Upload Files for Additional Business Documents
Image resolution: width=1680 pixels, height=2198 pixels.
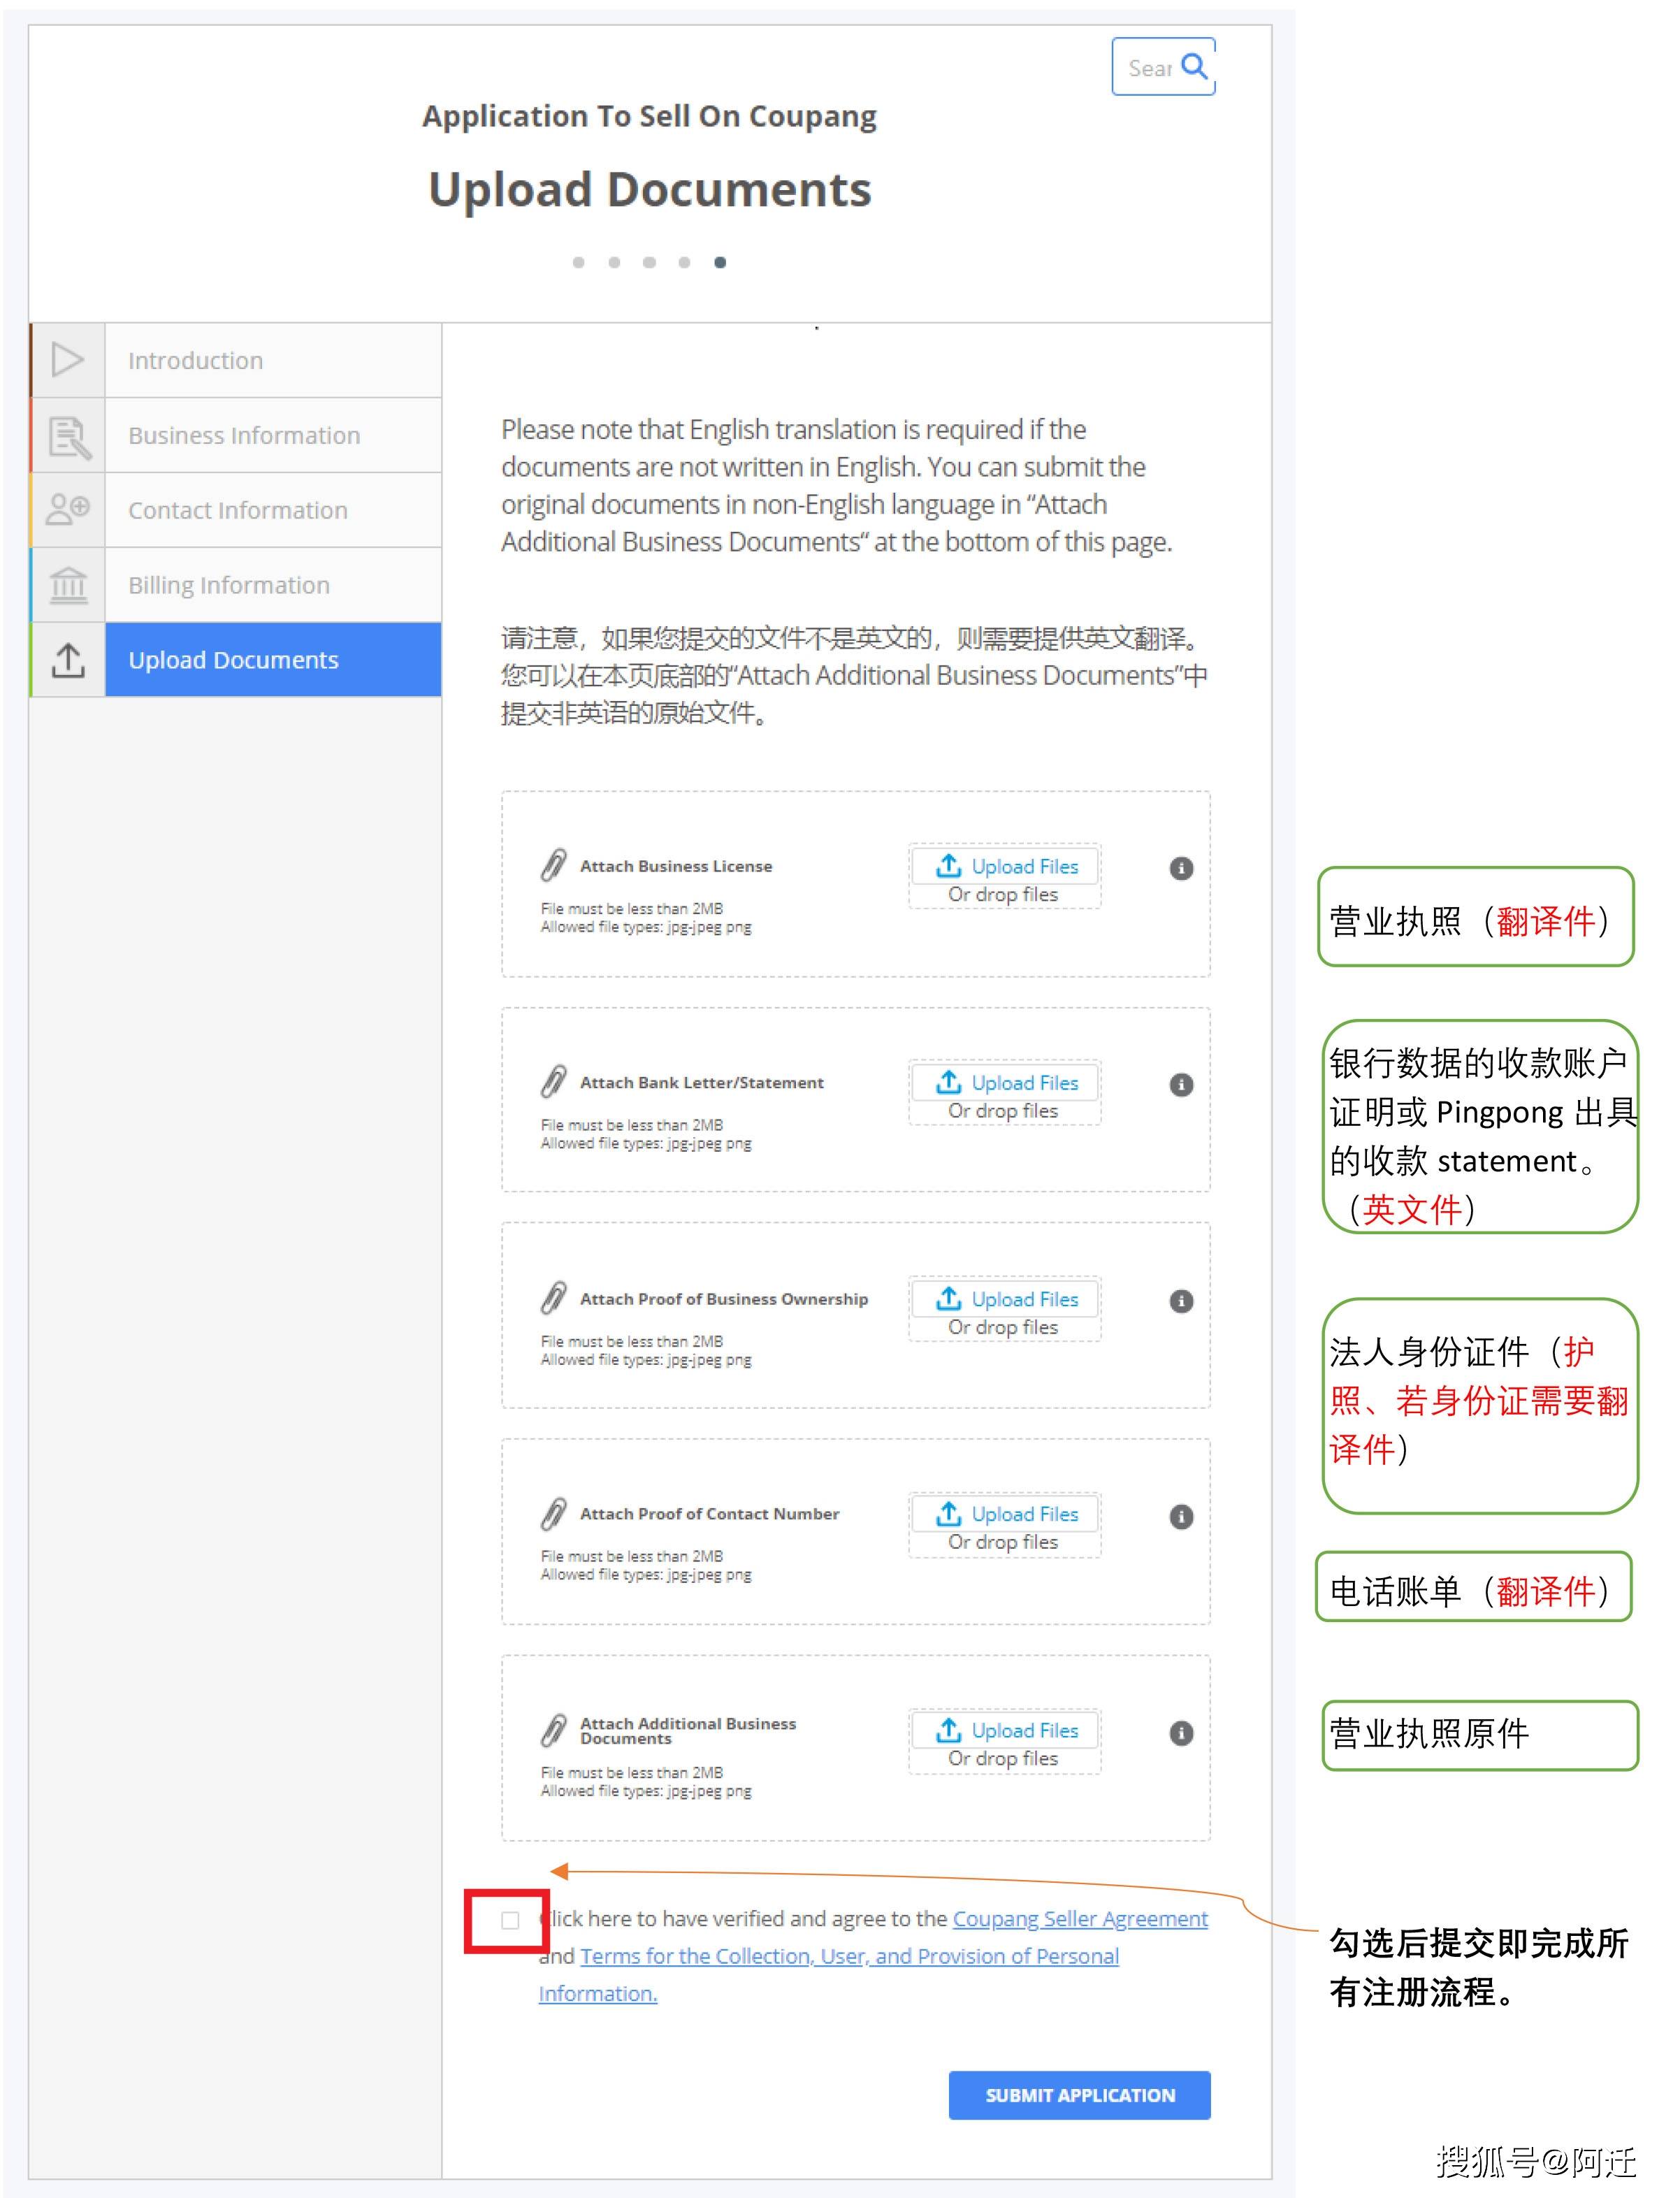point(1006,1730)
